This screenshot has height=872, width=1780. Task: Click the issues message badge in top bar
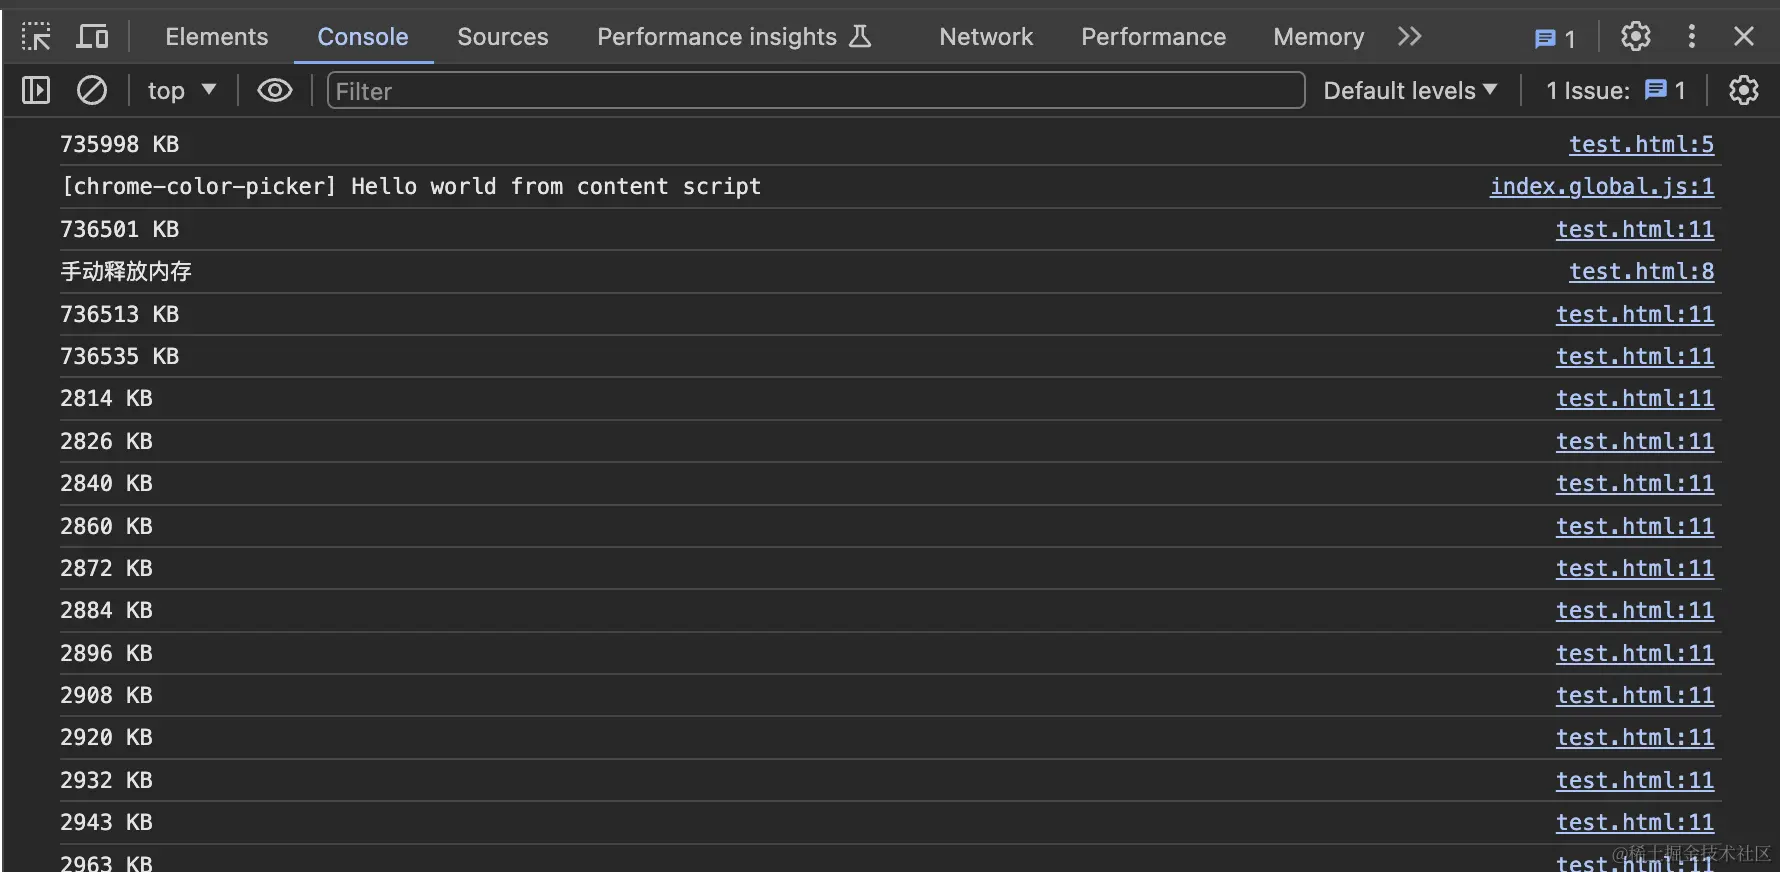coord(1554,38)
